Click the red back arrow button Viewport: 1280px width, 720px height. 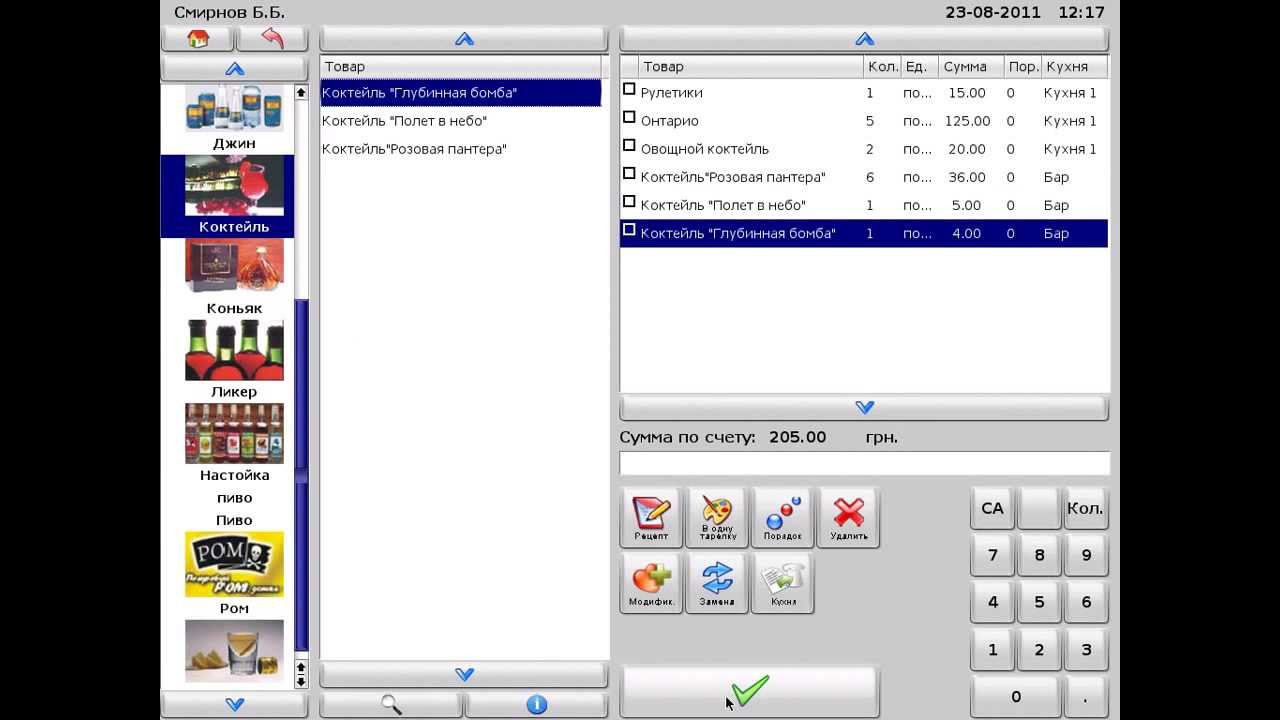(x=272, y=39)
